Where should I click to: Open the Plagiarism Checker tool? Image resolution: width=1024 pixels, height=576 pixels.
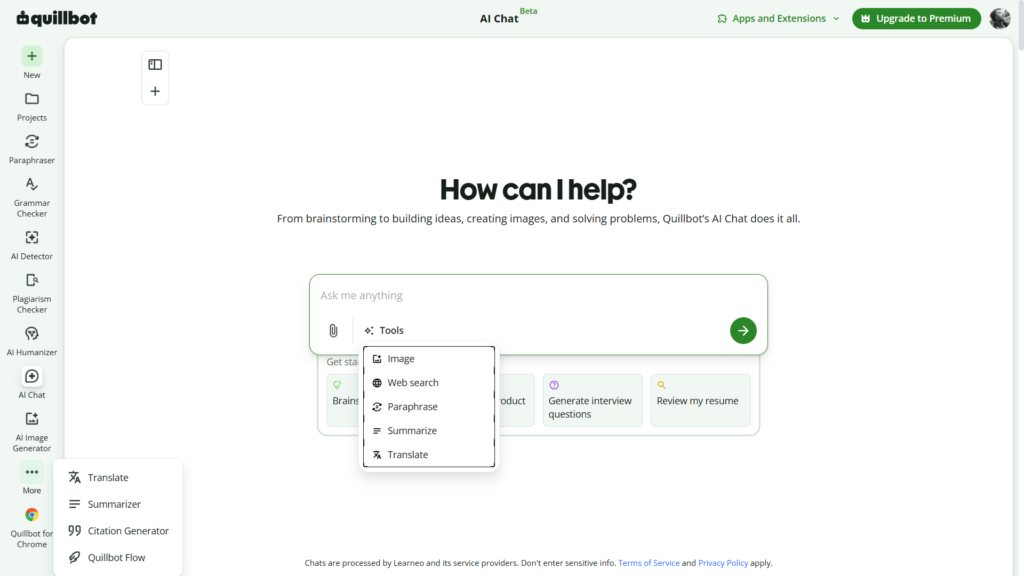[31, 293]
